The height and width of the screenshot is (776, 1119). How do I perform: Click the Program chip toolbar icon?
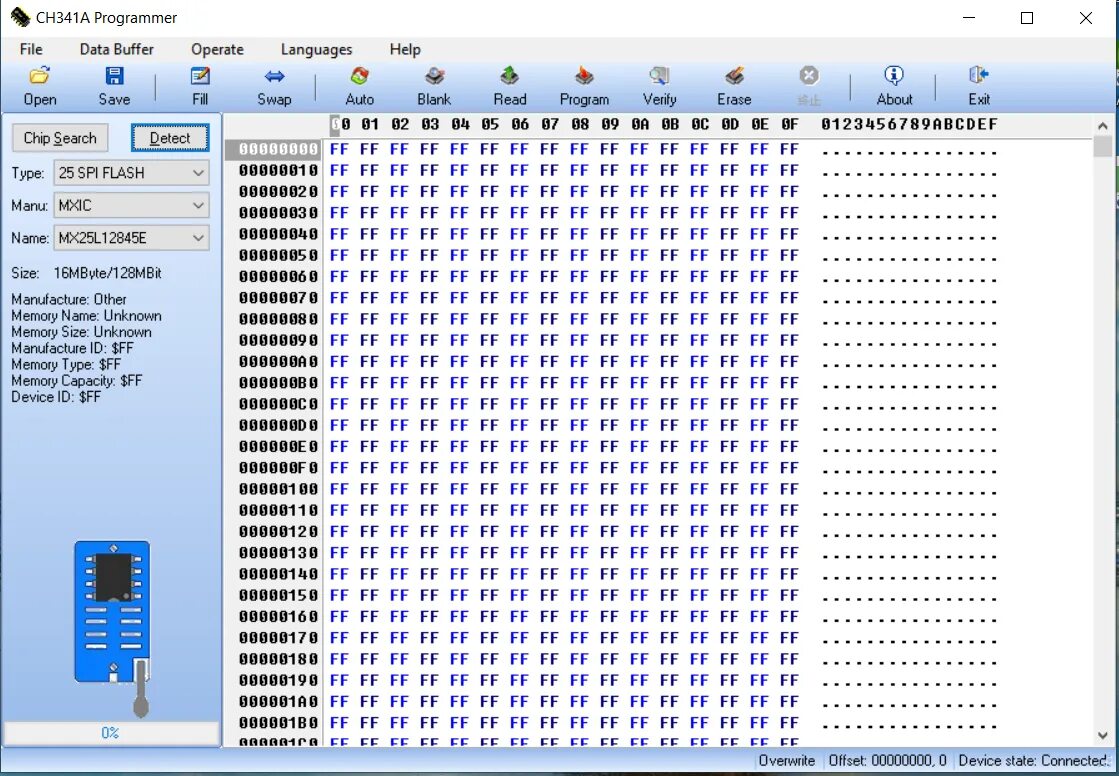click(x=584, y=76)
